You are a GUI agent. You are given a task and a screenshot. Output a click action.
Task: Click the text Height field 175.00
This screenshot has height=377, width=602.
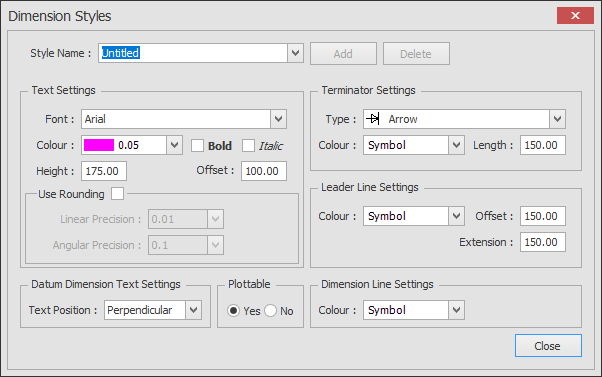[104, 171]
